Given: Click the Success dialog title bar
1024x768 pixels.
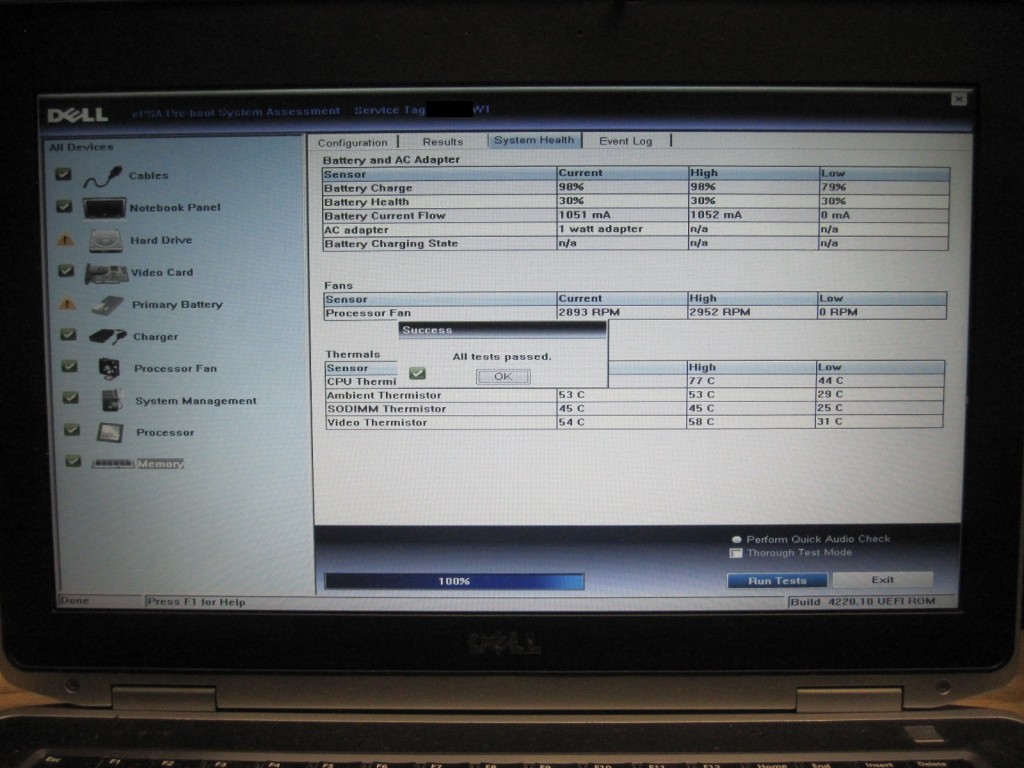Looking at the screenshot, I should (502, 330).
